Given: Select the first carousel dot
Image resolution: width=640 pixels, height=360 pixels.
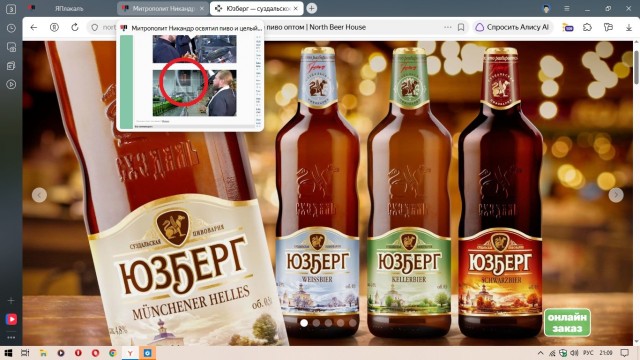Looking at the screenshot, I should pos(304,322).
